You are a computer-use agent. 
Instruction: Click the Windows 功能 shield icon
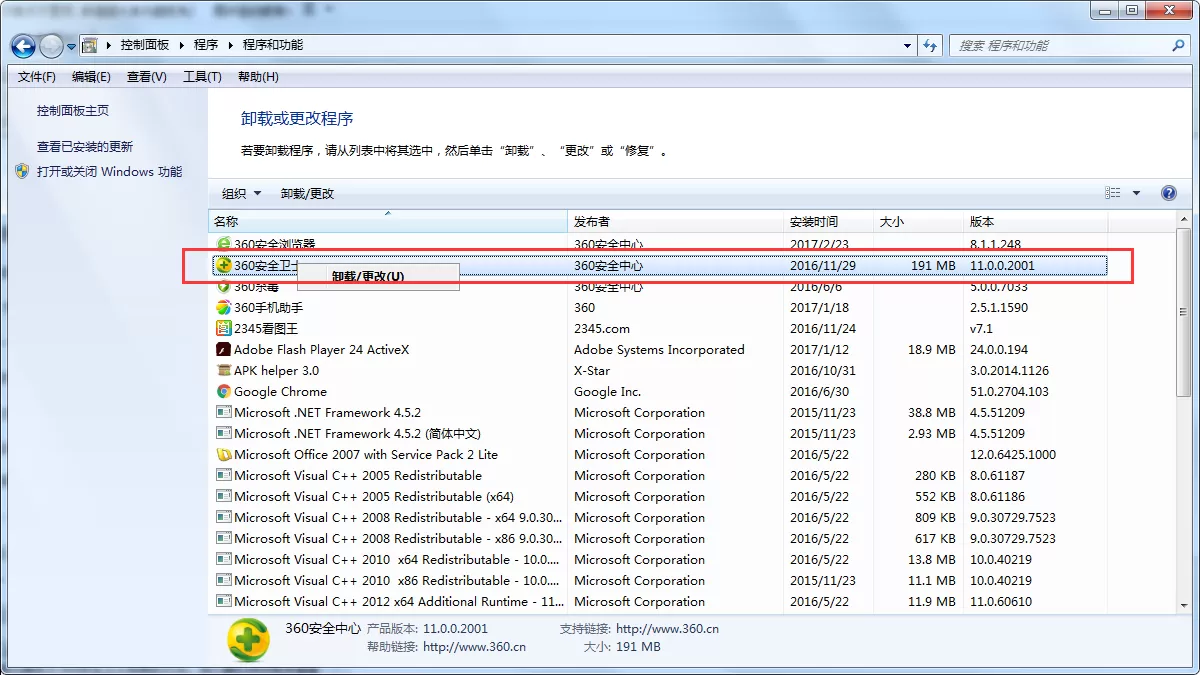22,171
